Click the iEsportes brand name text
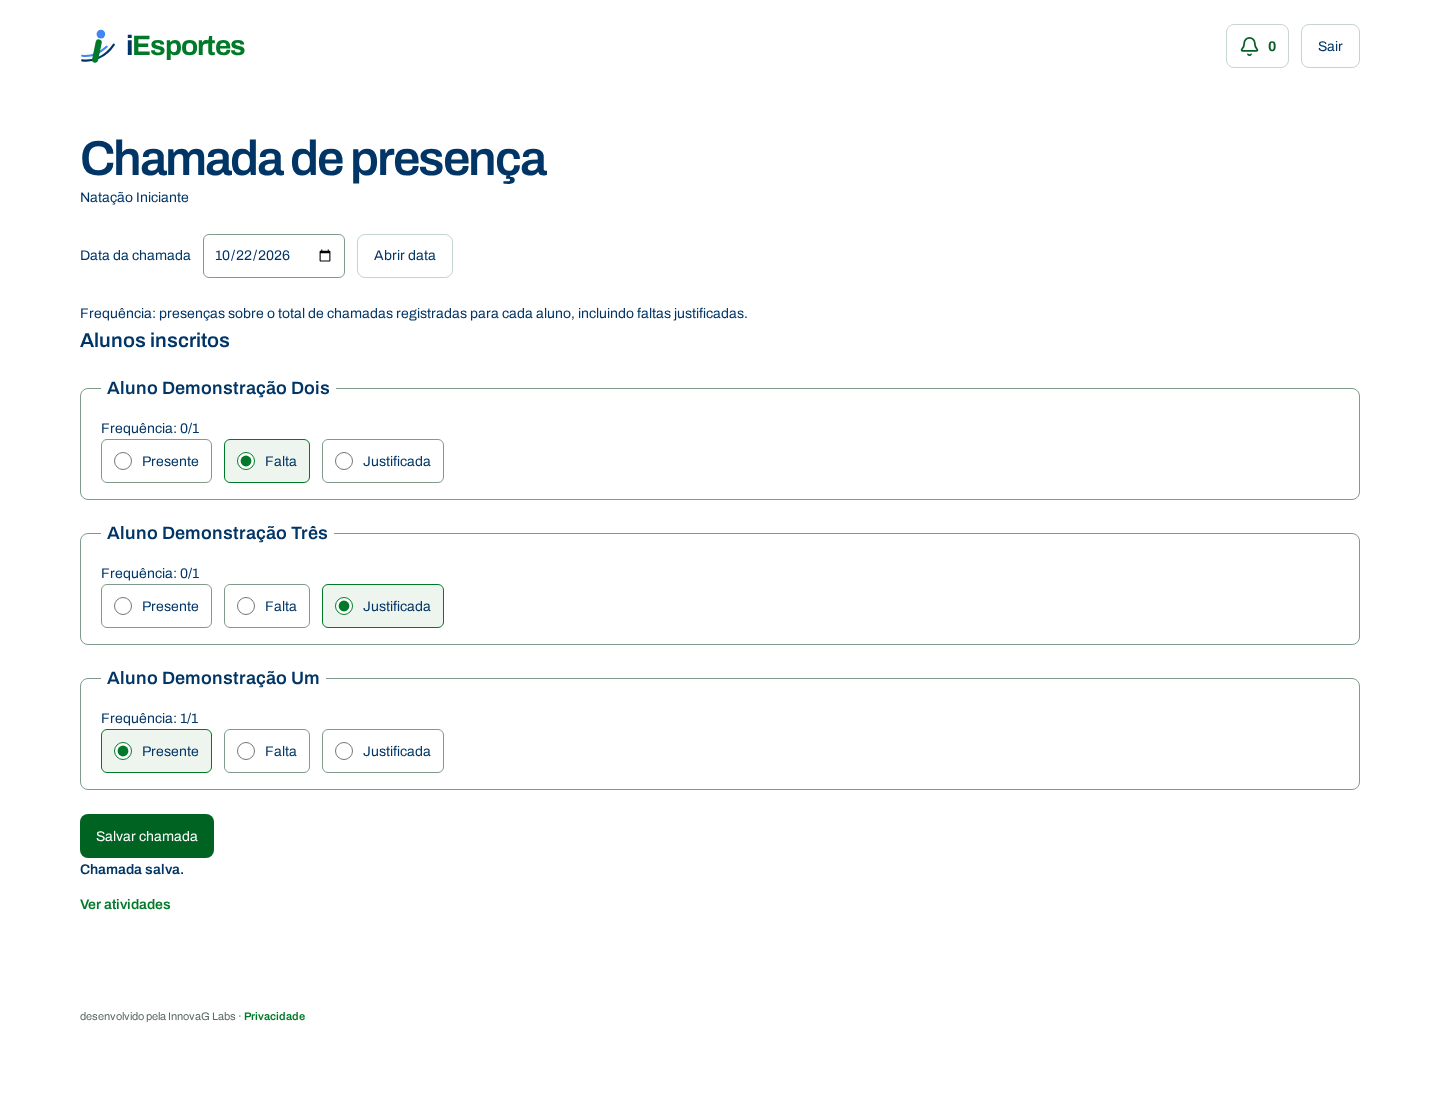This screenshot has width=1440, height=1100. (x=185, y=46)
